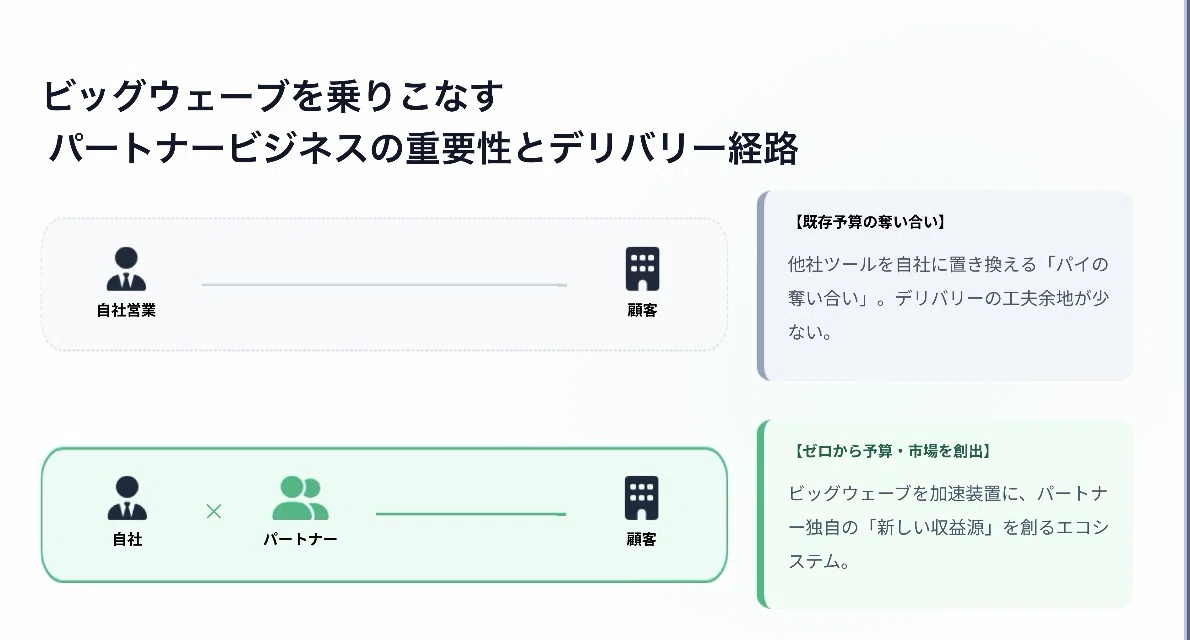1190x640 pixels.
Task: Click the green accent bar on lower card
Action: point(761,515)
